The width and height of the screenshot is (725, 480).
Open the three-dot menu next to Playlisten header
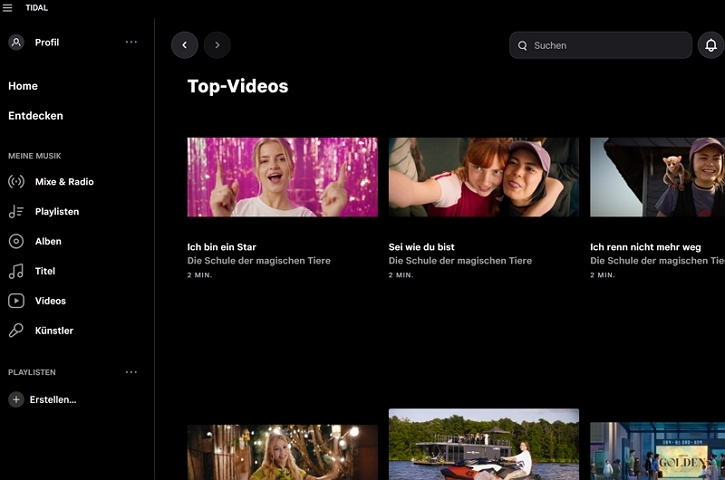coord(131,372)
